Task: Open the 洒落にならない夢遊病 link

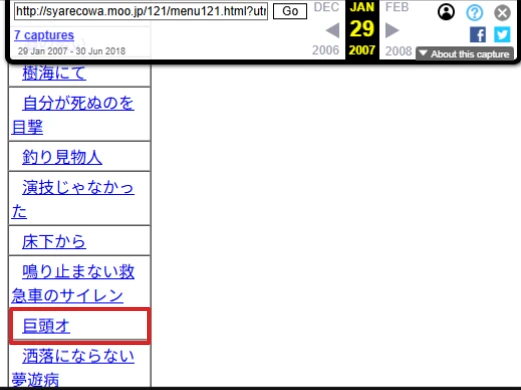Action: click(73, 368)
